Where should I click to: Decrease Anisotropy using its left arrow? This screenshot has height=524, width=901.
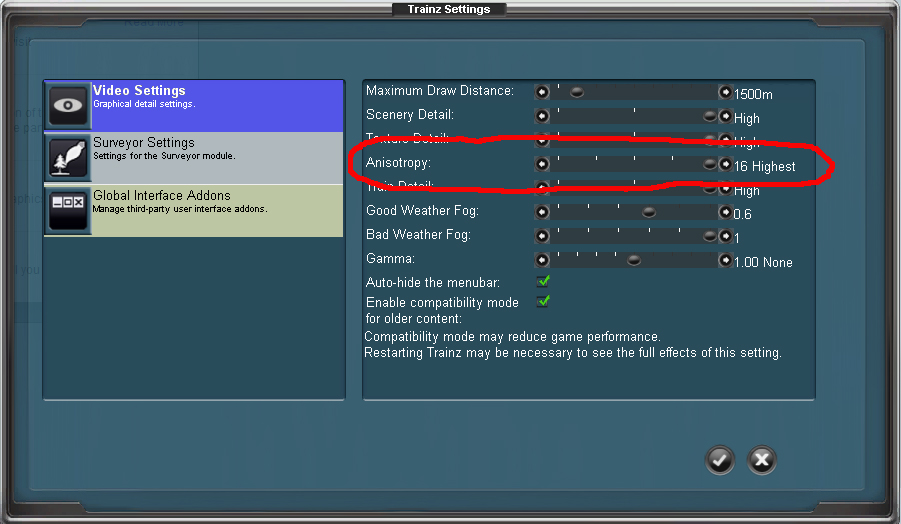542,164
